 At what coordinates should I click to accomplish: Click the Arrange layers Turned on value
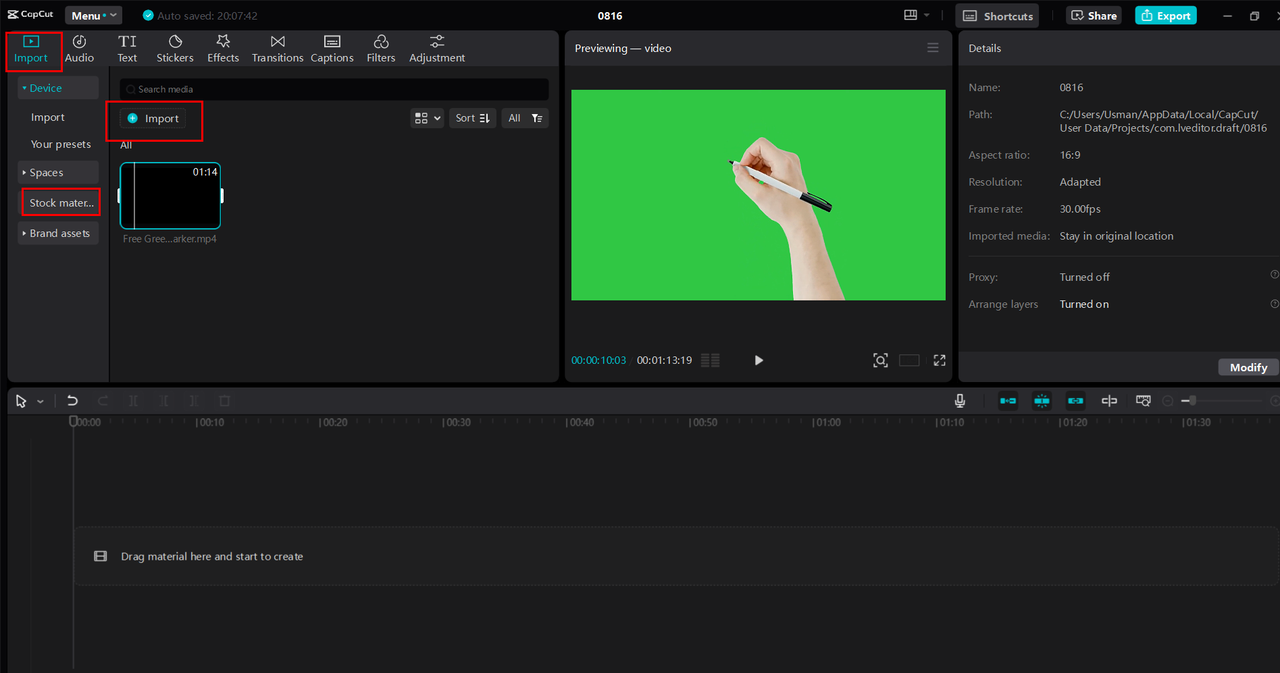1084,304
